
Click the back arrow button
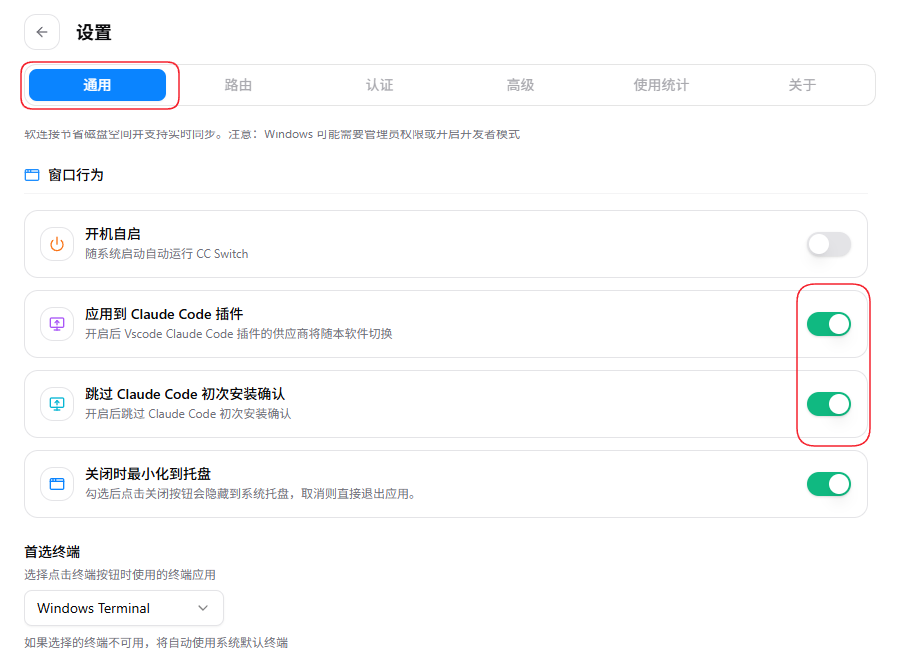pyautogui.click(x=42, y=32)
